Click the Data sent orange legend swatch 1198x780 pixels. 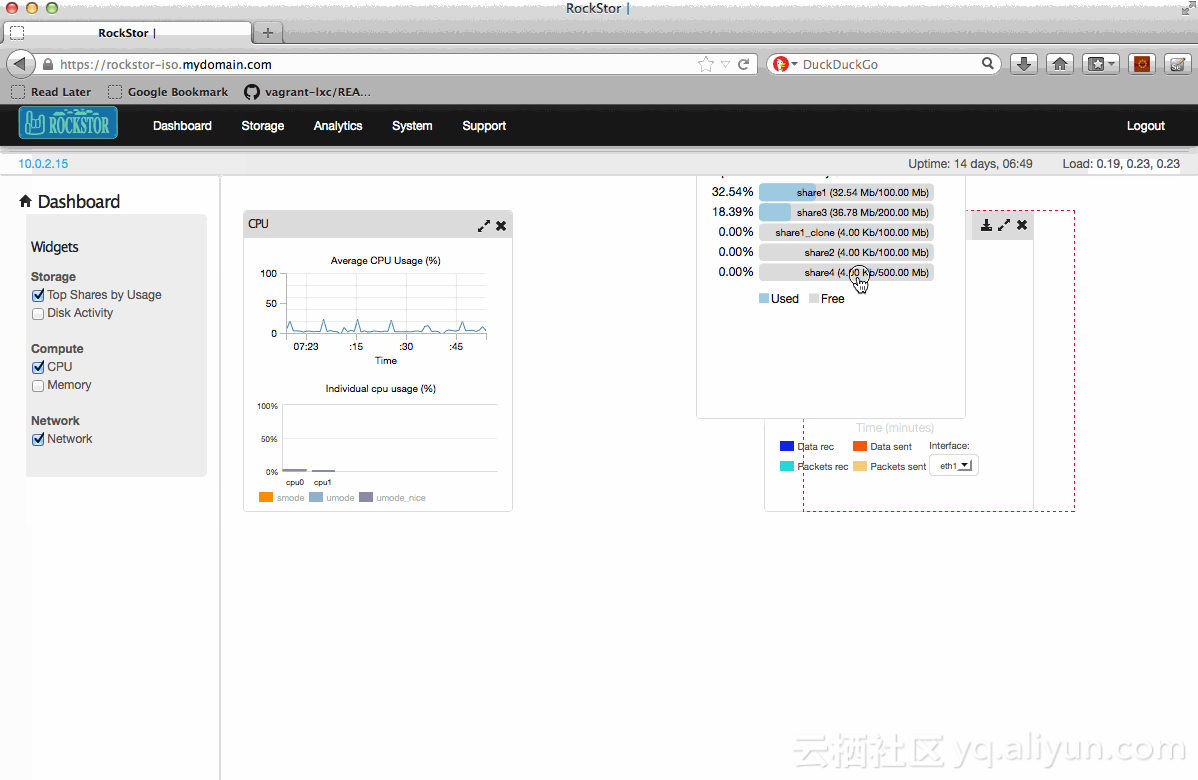860,446
